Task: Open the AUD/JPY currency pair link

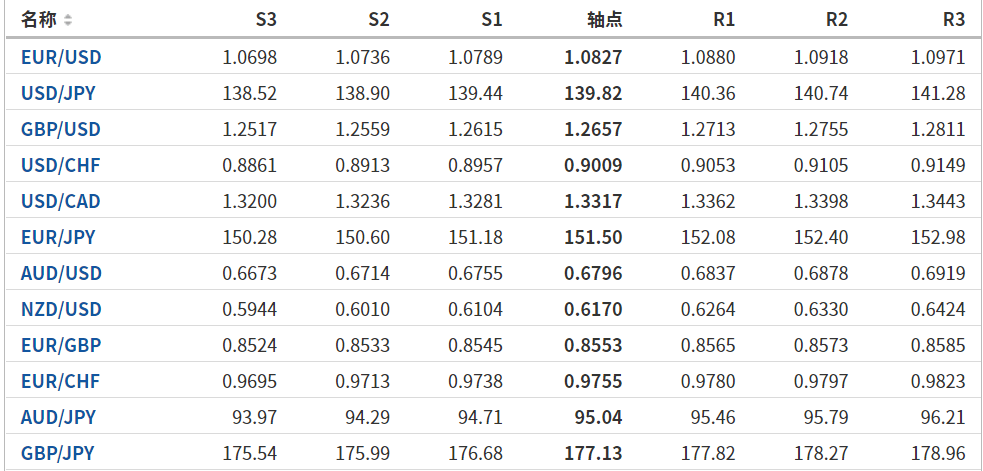Action: click(x=58, y=417)
